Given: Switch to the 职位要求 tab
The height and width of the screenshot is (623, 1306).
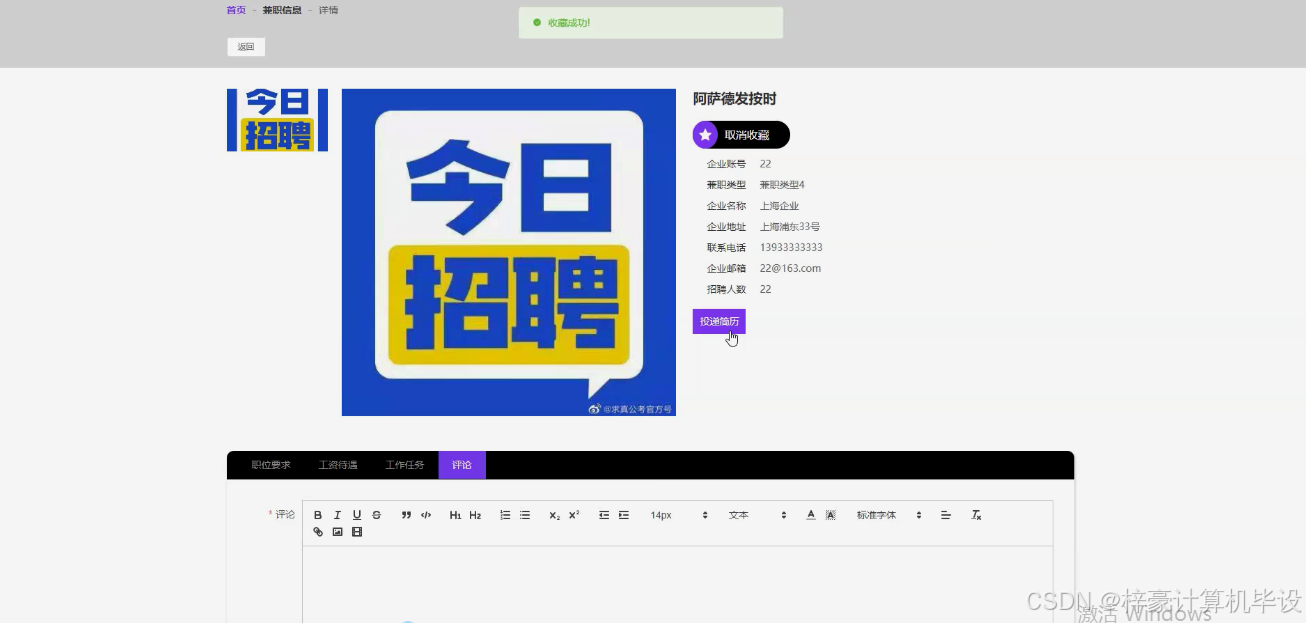Looking at the screenshot, I should (x=271, y=465).
